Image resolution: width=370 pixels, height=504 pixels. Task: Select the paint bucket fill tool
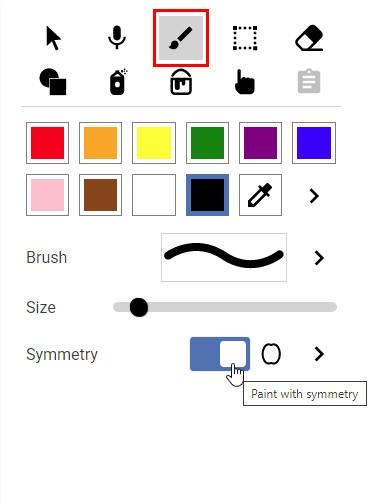181,82
